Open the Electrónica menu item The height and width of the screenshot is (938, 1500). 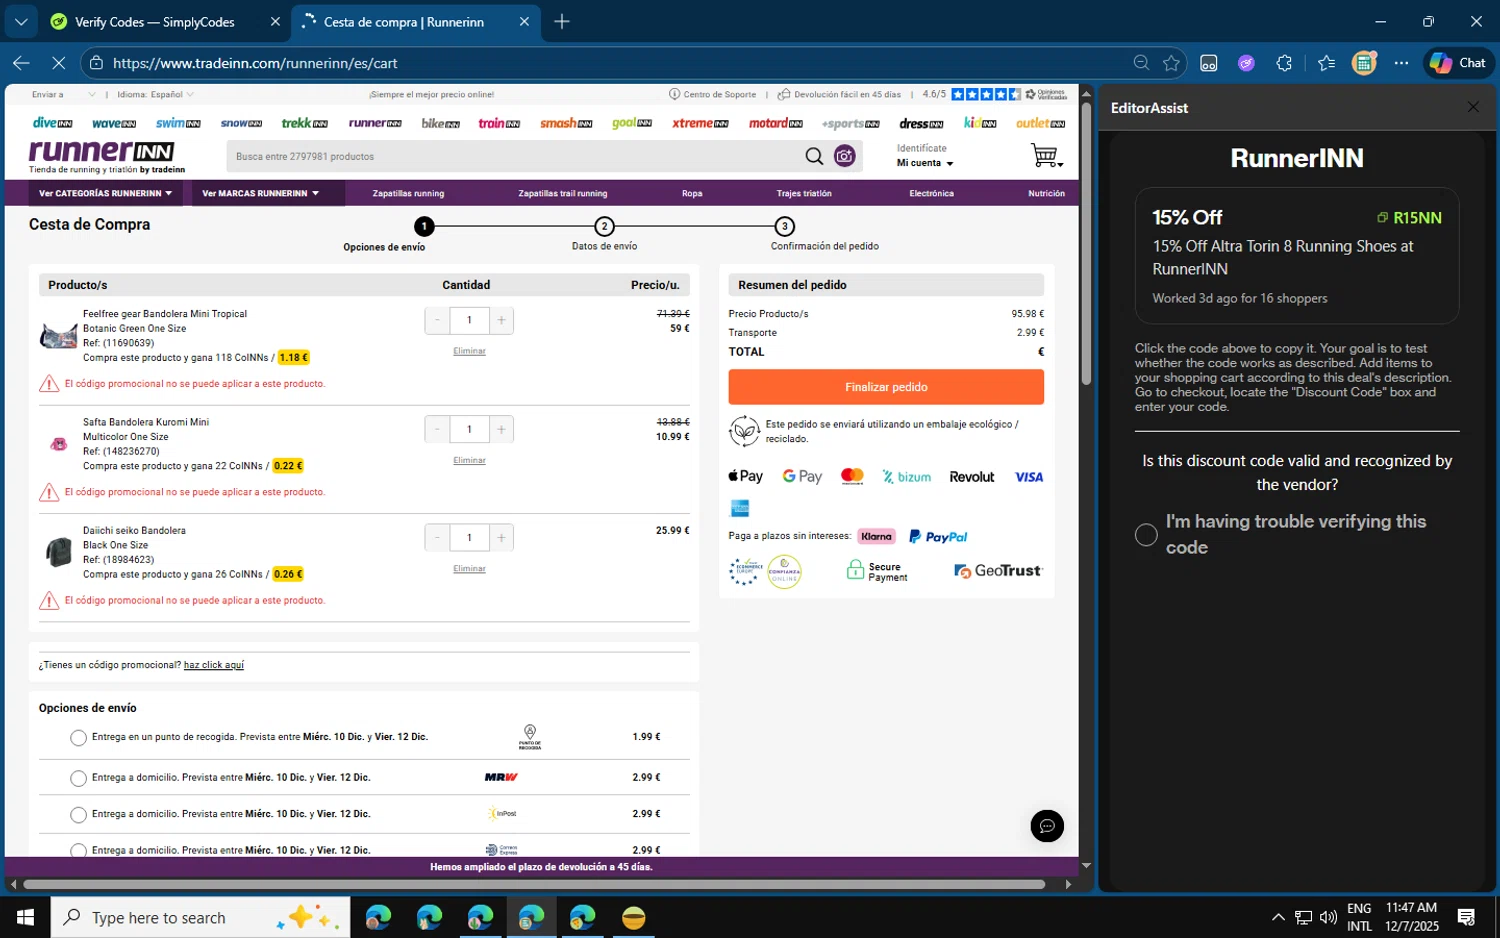coord(931,194)
